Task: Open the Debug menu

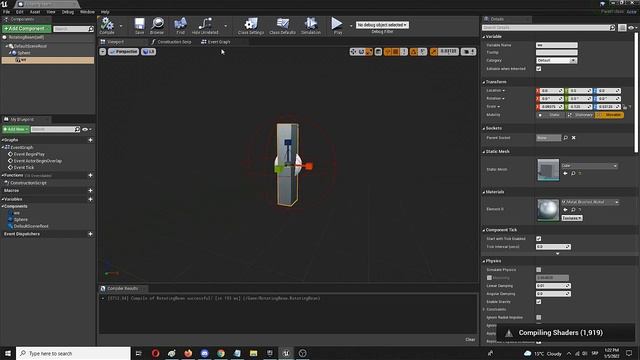Action: click(68, 12)
